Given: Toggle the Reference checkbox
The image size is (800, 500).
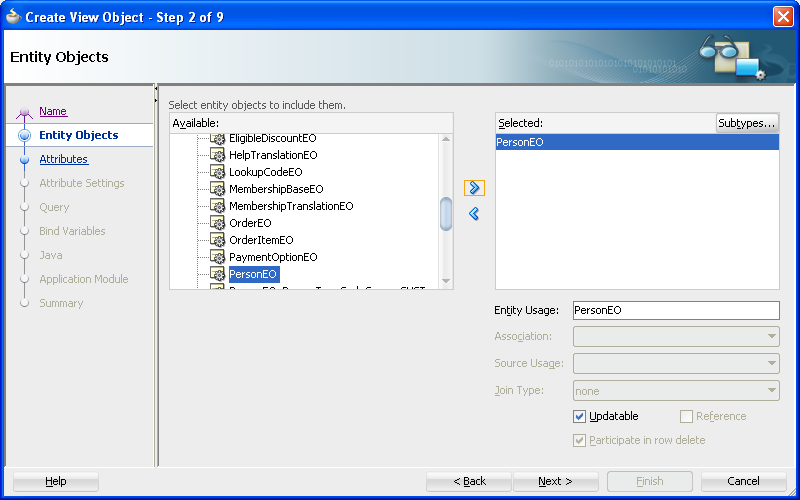Looking at the screenshot, I should pyautogui.click(x=686, y=416).
